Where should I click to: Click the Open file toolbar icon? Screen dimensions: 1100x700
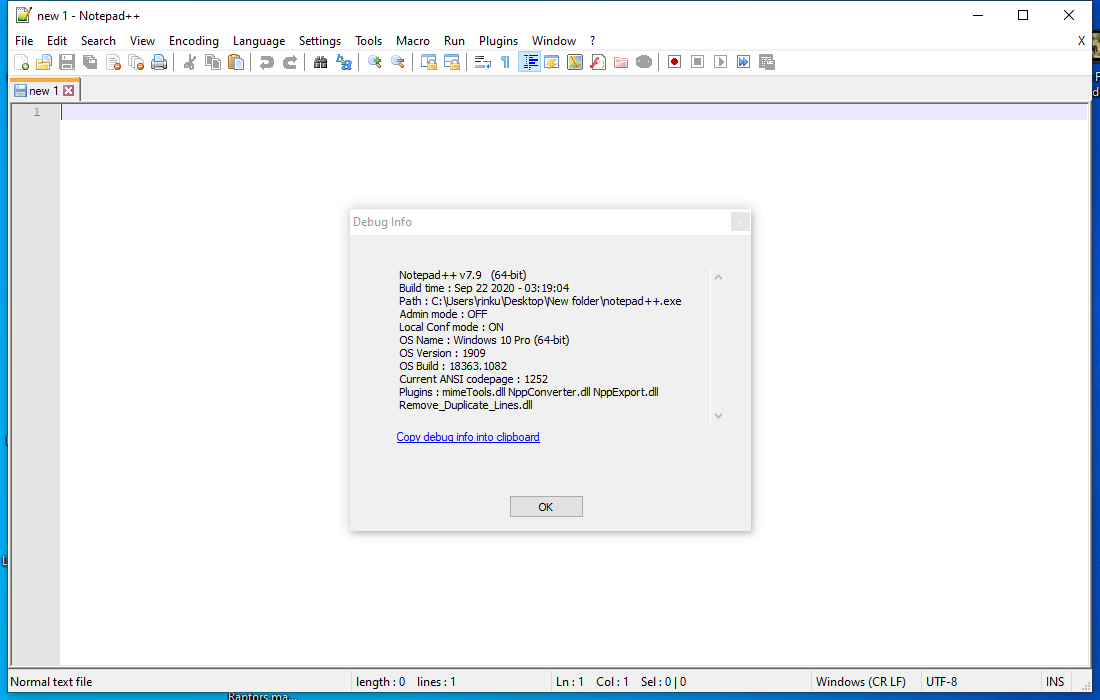click(x=44, y=62)
